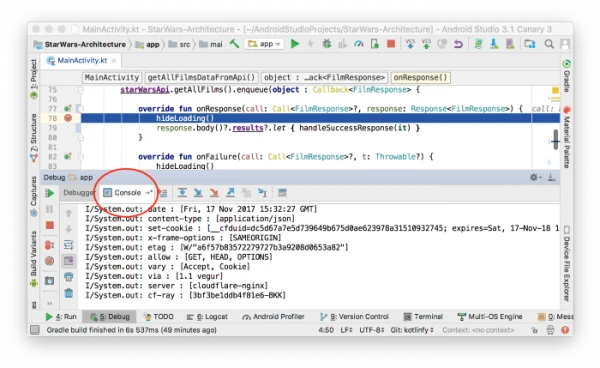Click the purple Revert arrow icon
The height and width of the screenshot is (368, 600).
coord(458,44)
